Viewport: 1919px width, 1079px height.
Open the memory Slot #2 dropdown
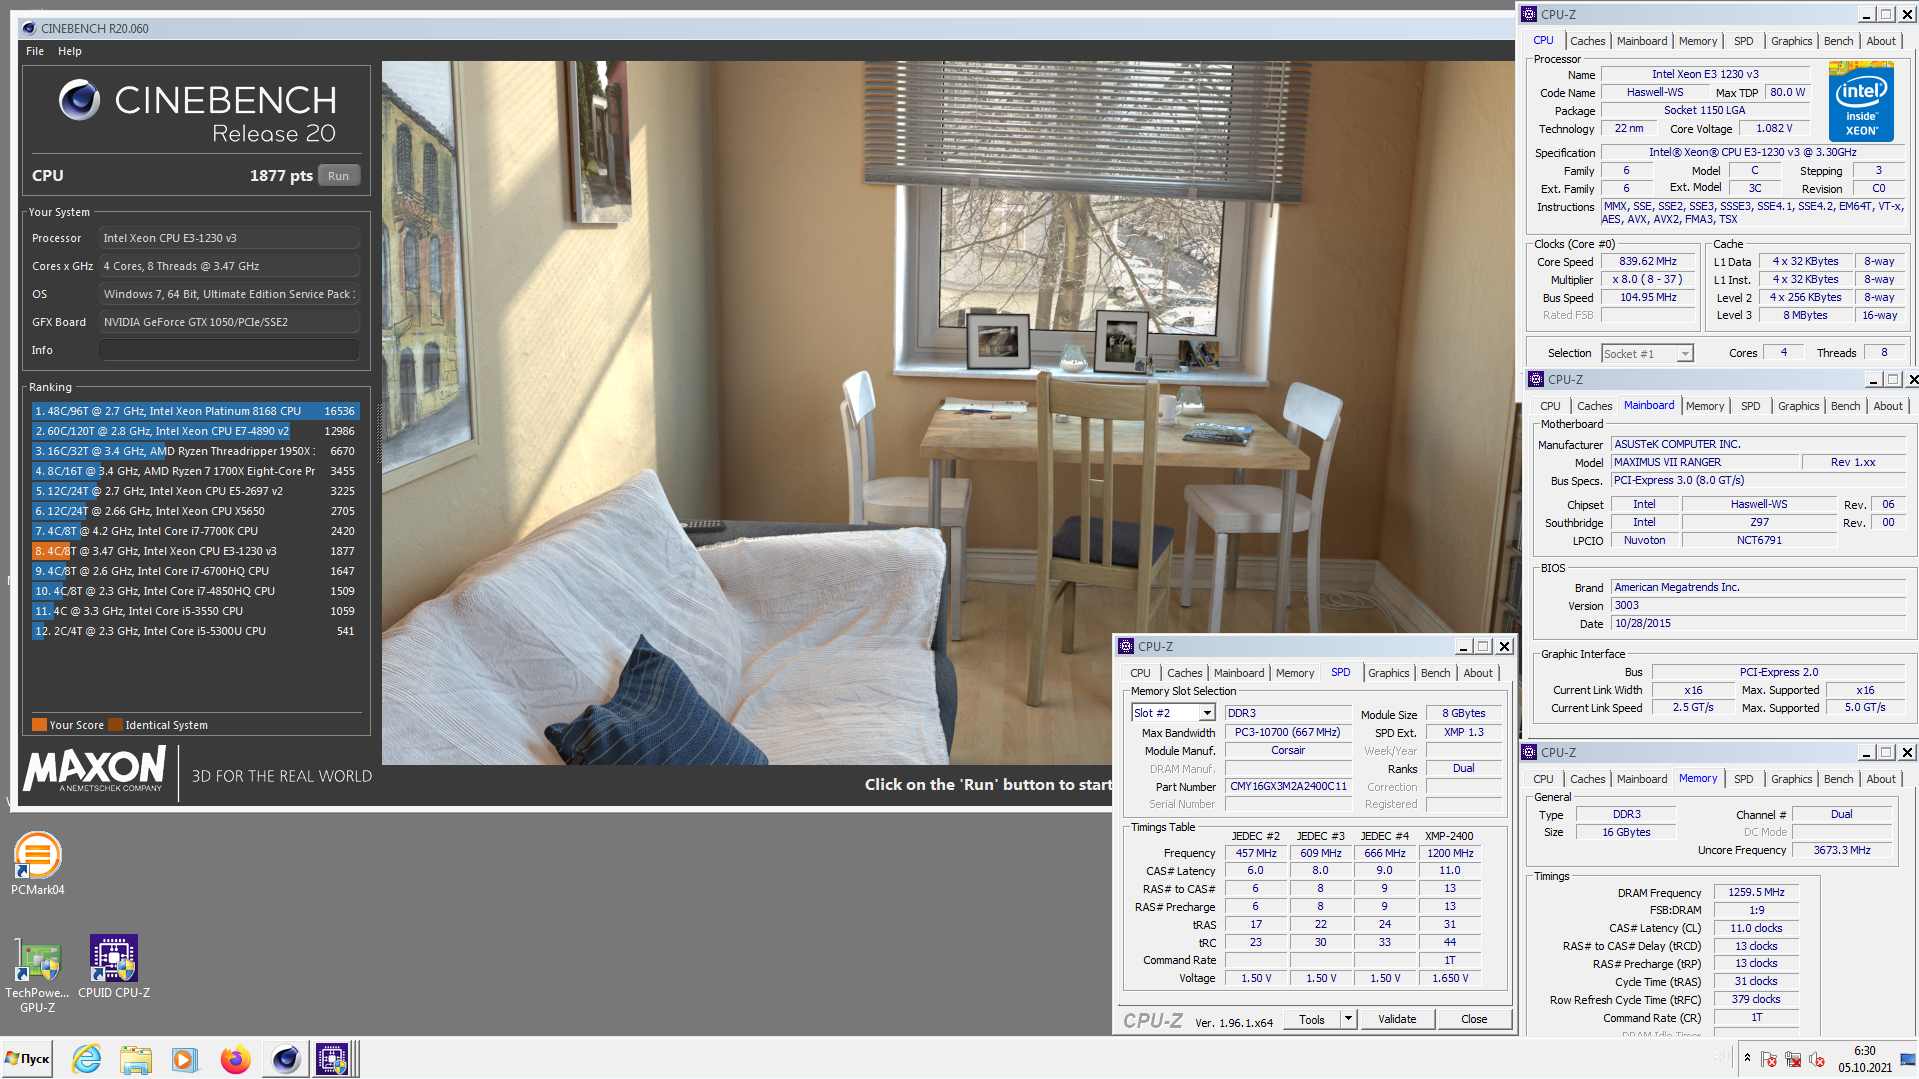pos(1207,713)
